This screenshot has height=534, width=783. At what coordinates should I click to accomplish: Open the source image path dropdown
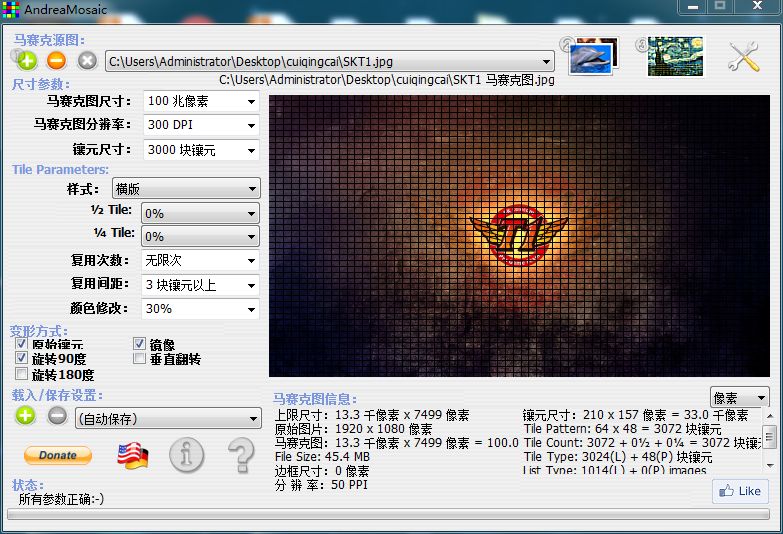[330, 61]
